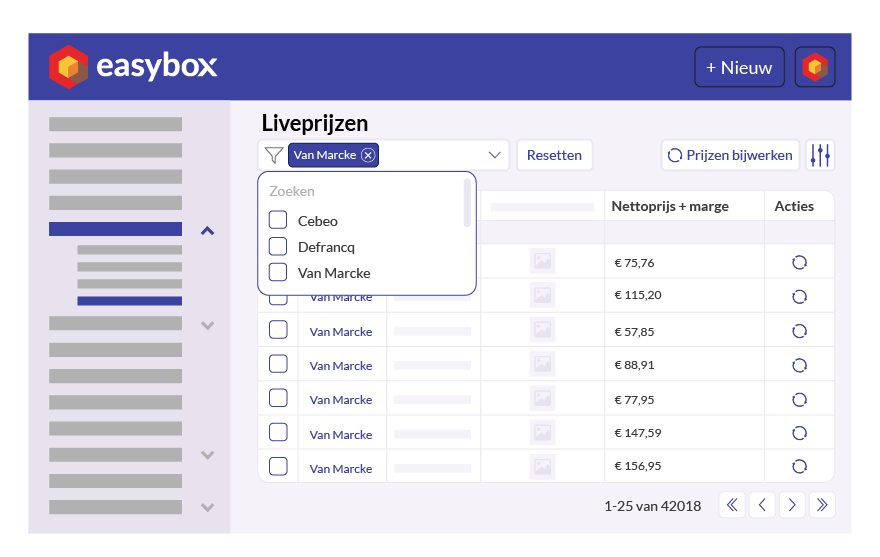
Task: Go to the previous results page
Action: 762,505
